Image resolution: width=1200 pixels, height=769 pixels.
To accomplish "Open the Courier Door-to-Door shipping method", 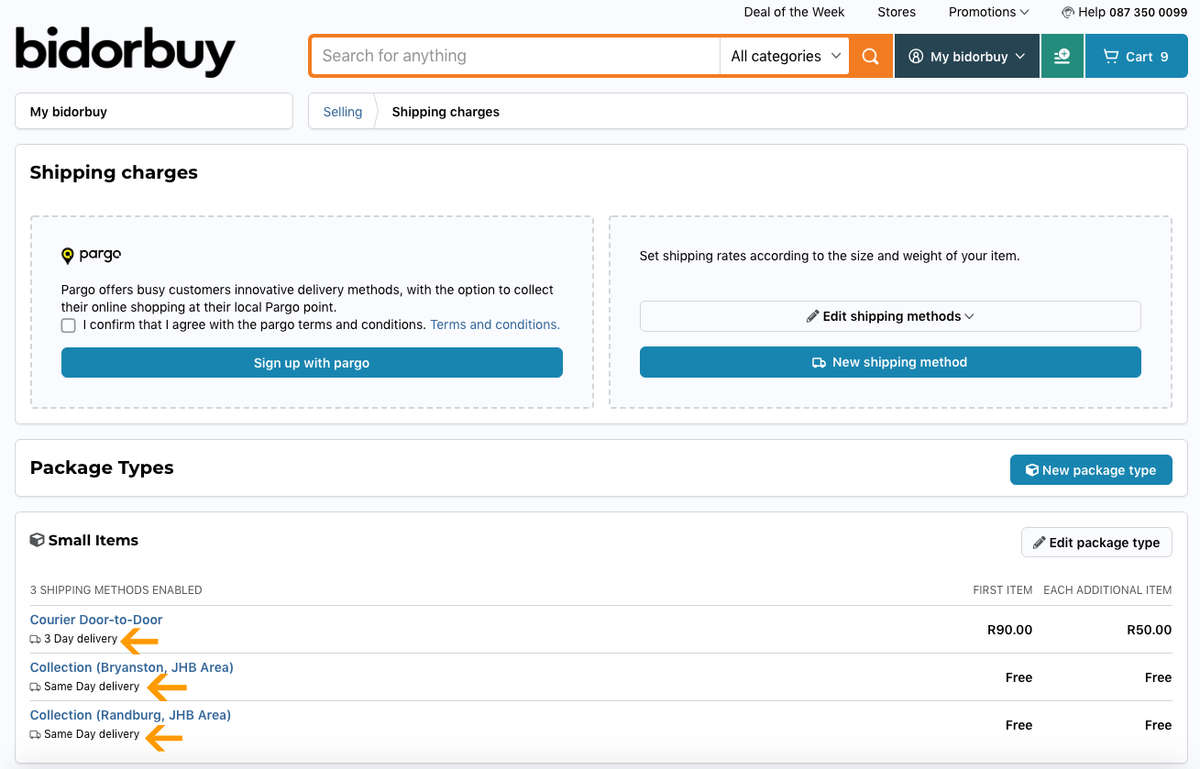I will 96,620.
